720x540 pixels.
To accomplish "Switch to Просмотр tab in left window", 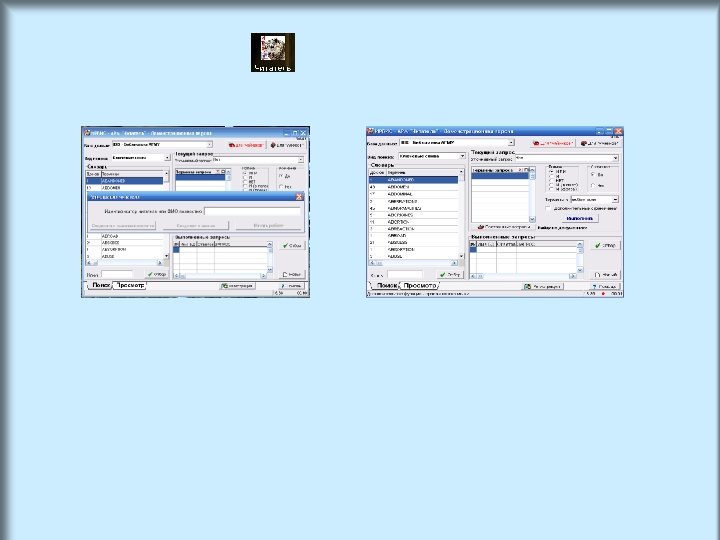I will pos(129,285).
